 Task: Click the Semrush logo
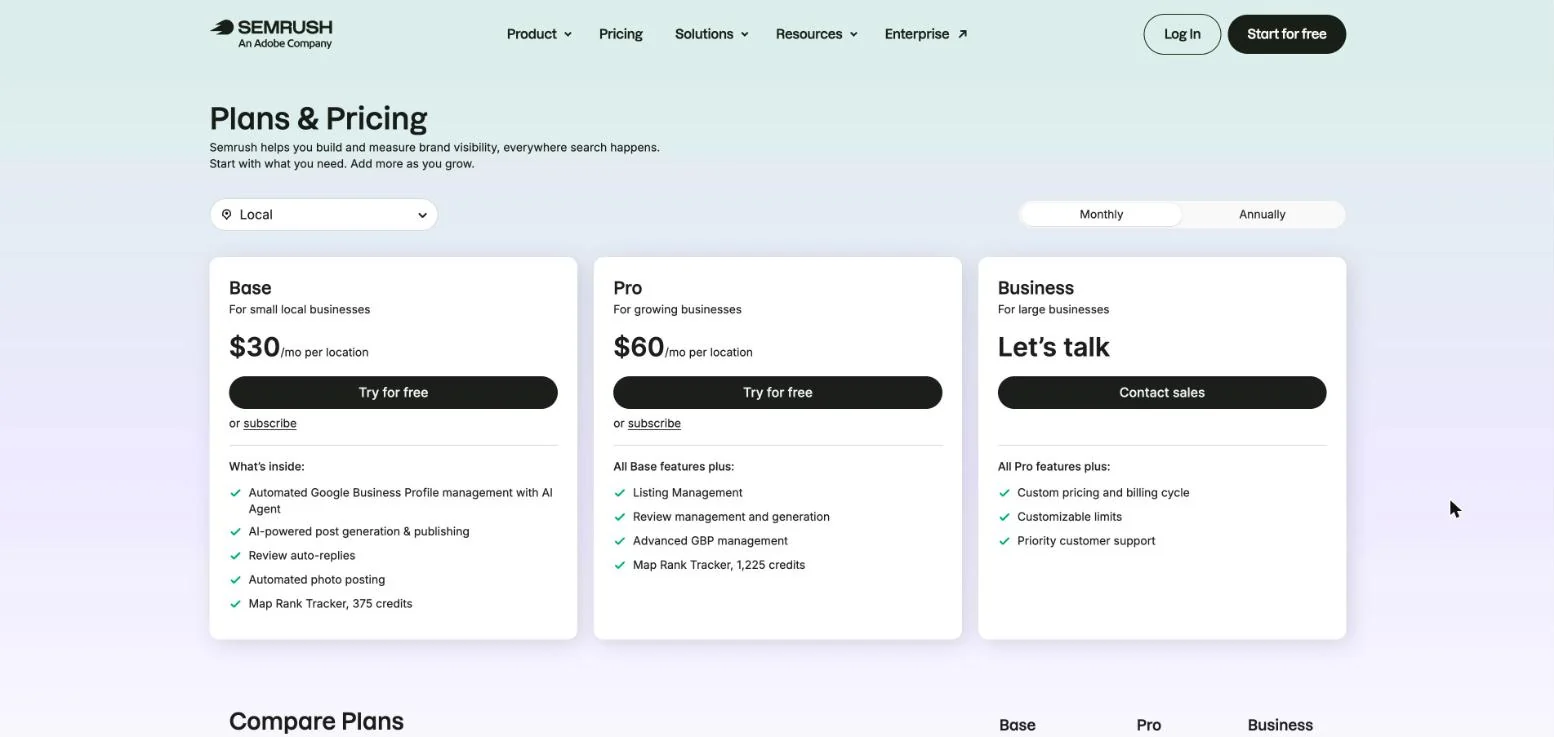tap(271, 34)
